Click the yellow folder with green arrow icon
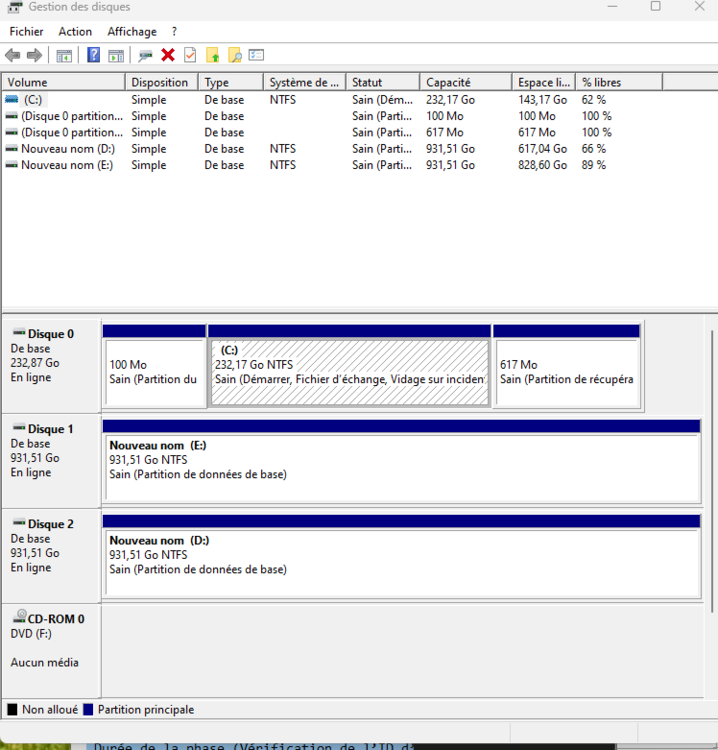Viewport: 718px width, 750px height. pyautogui.click(x=212, y=56)
